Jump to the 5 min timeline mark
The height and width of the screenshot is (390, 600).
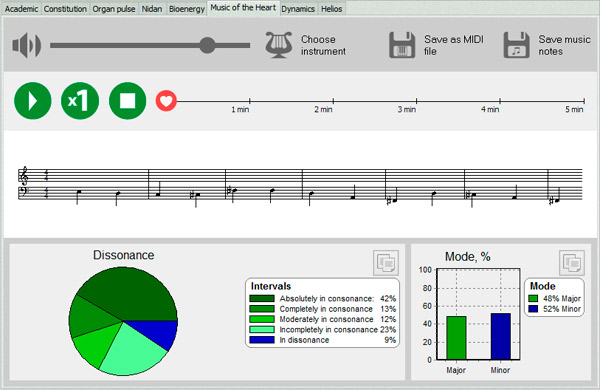(x=584, y=101)
